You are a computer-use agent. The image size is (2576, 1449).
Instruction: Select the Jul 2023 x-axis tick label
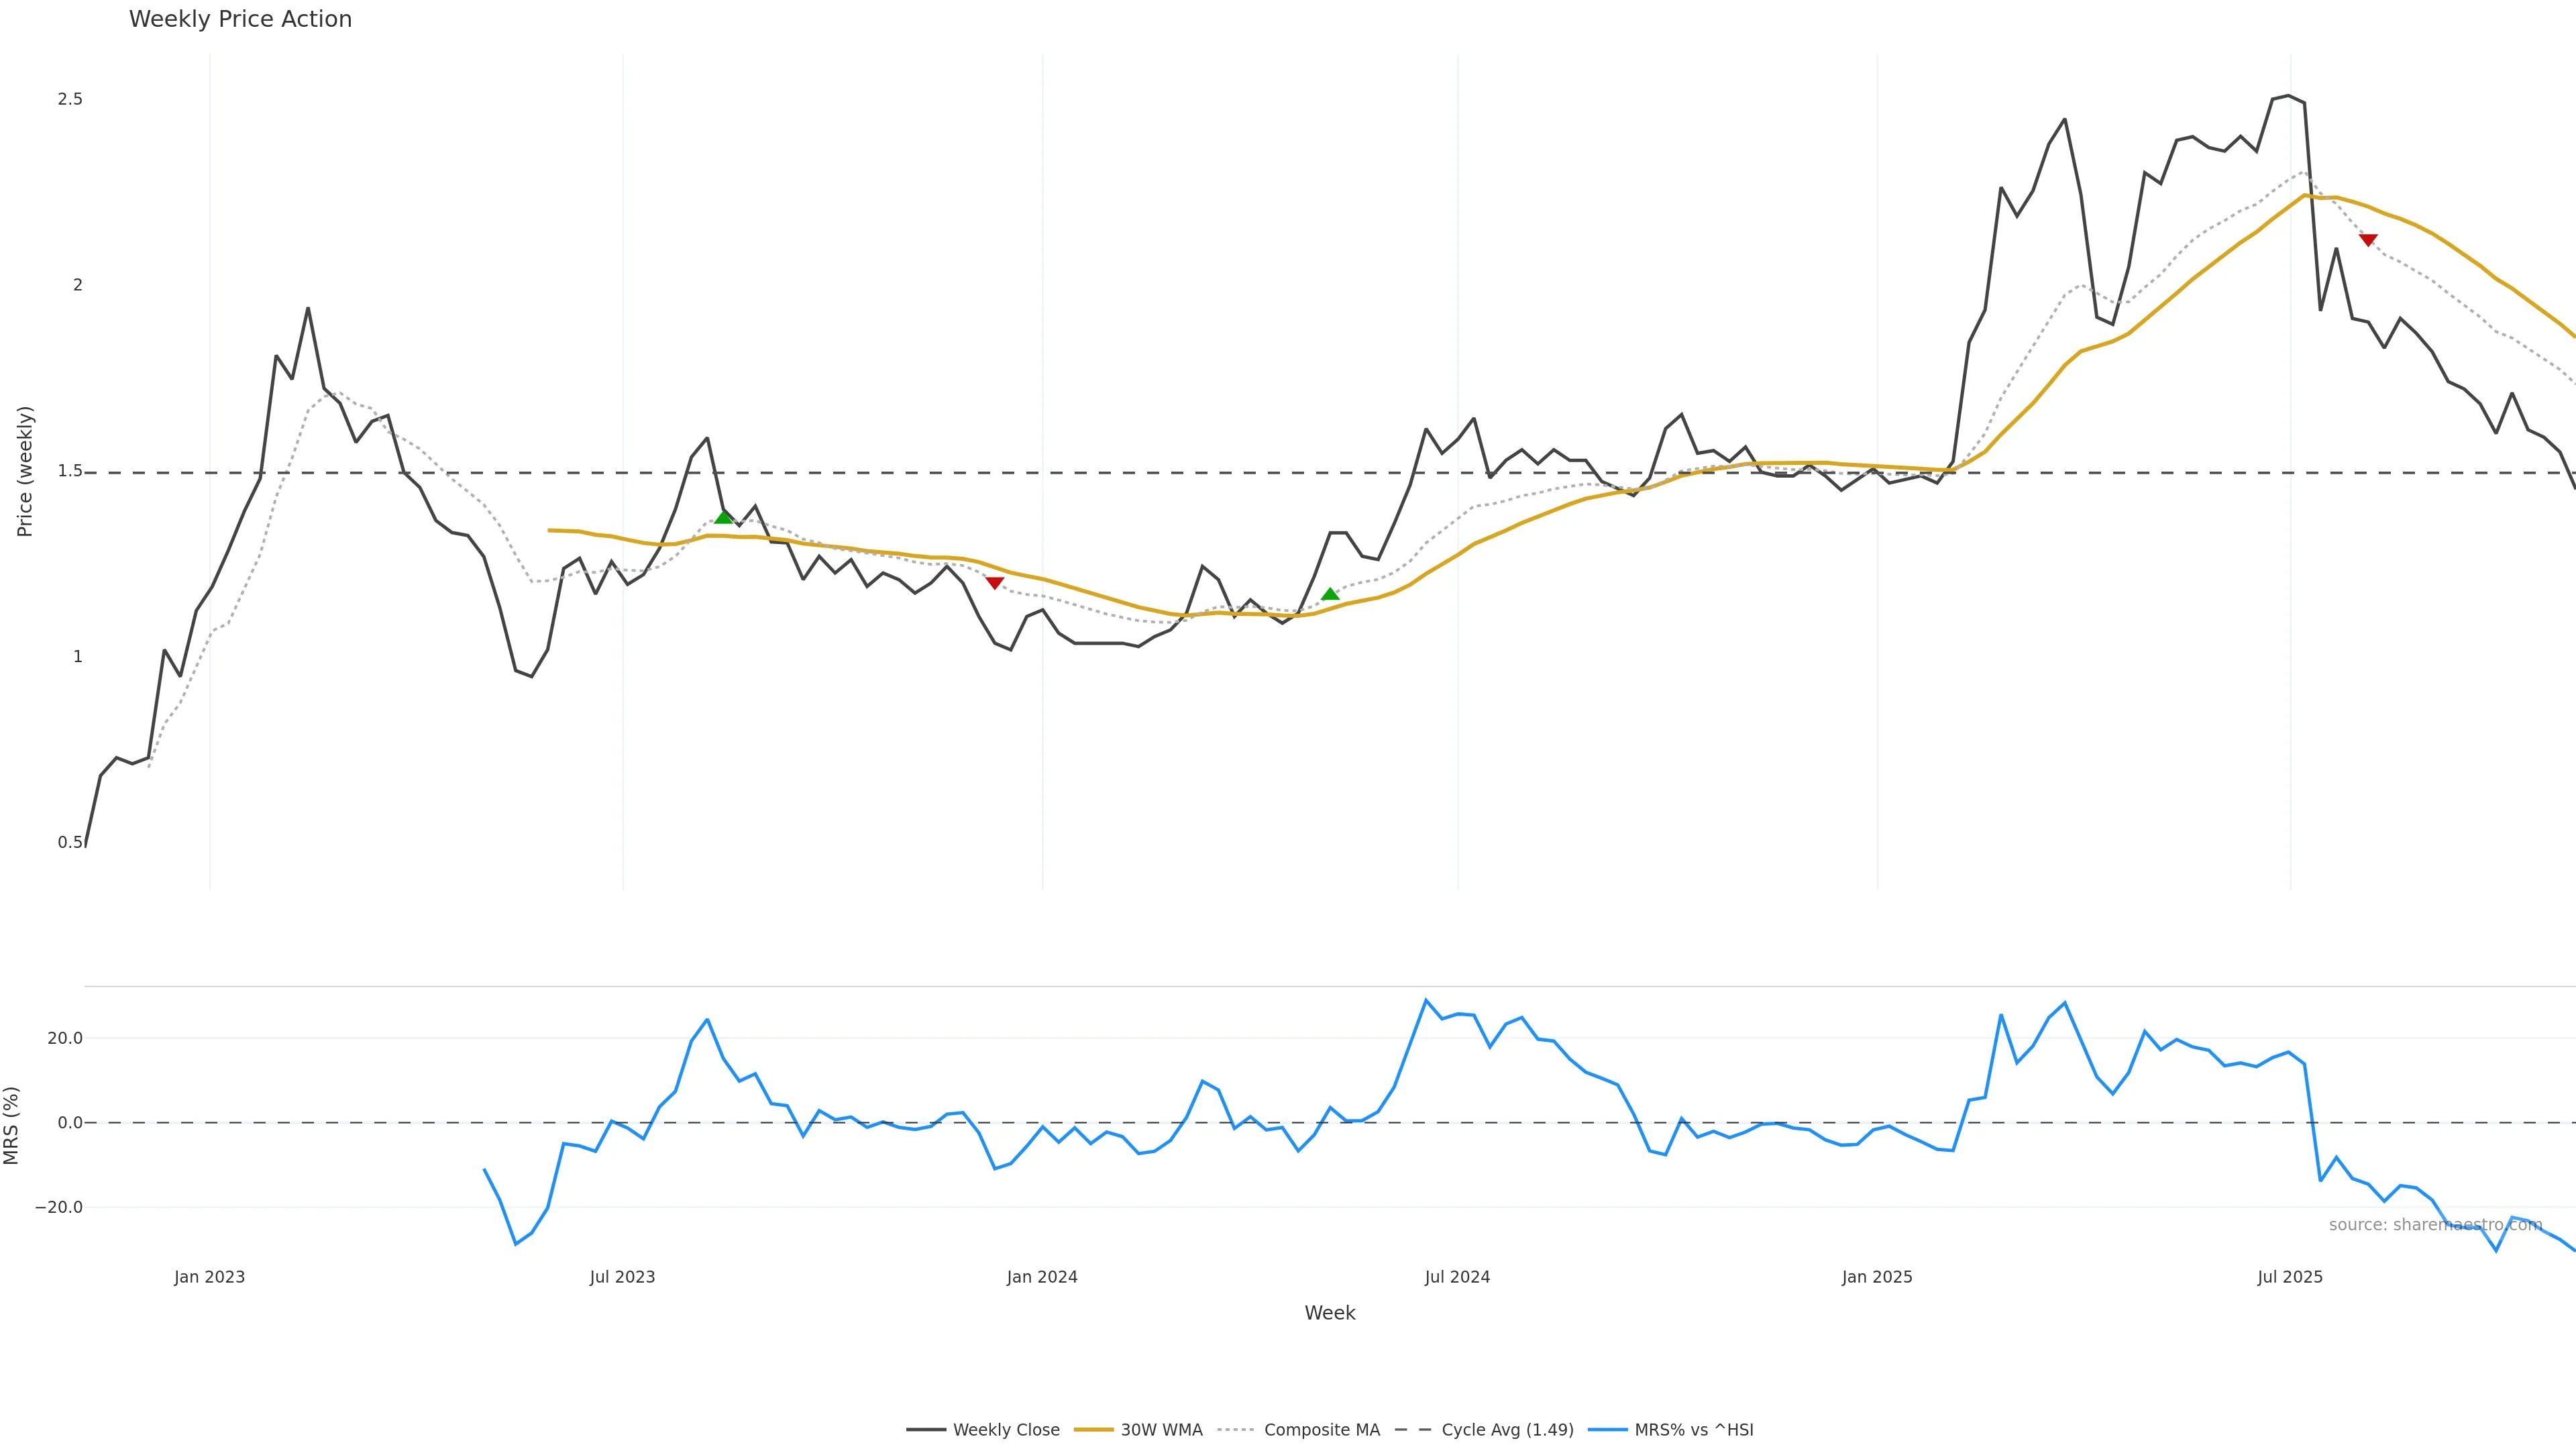point(622,1277)
